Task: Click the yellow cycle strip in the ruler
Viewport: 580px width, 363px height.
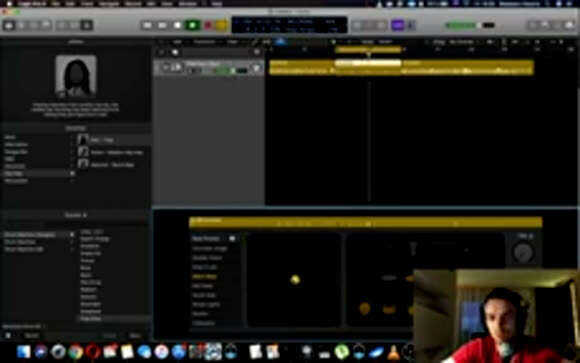Action: [368, 49]
